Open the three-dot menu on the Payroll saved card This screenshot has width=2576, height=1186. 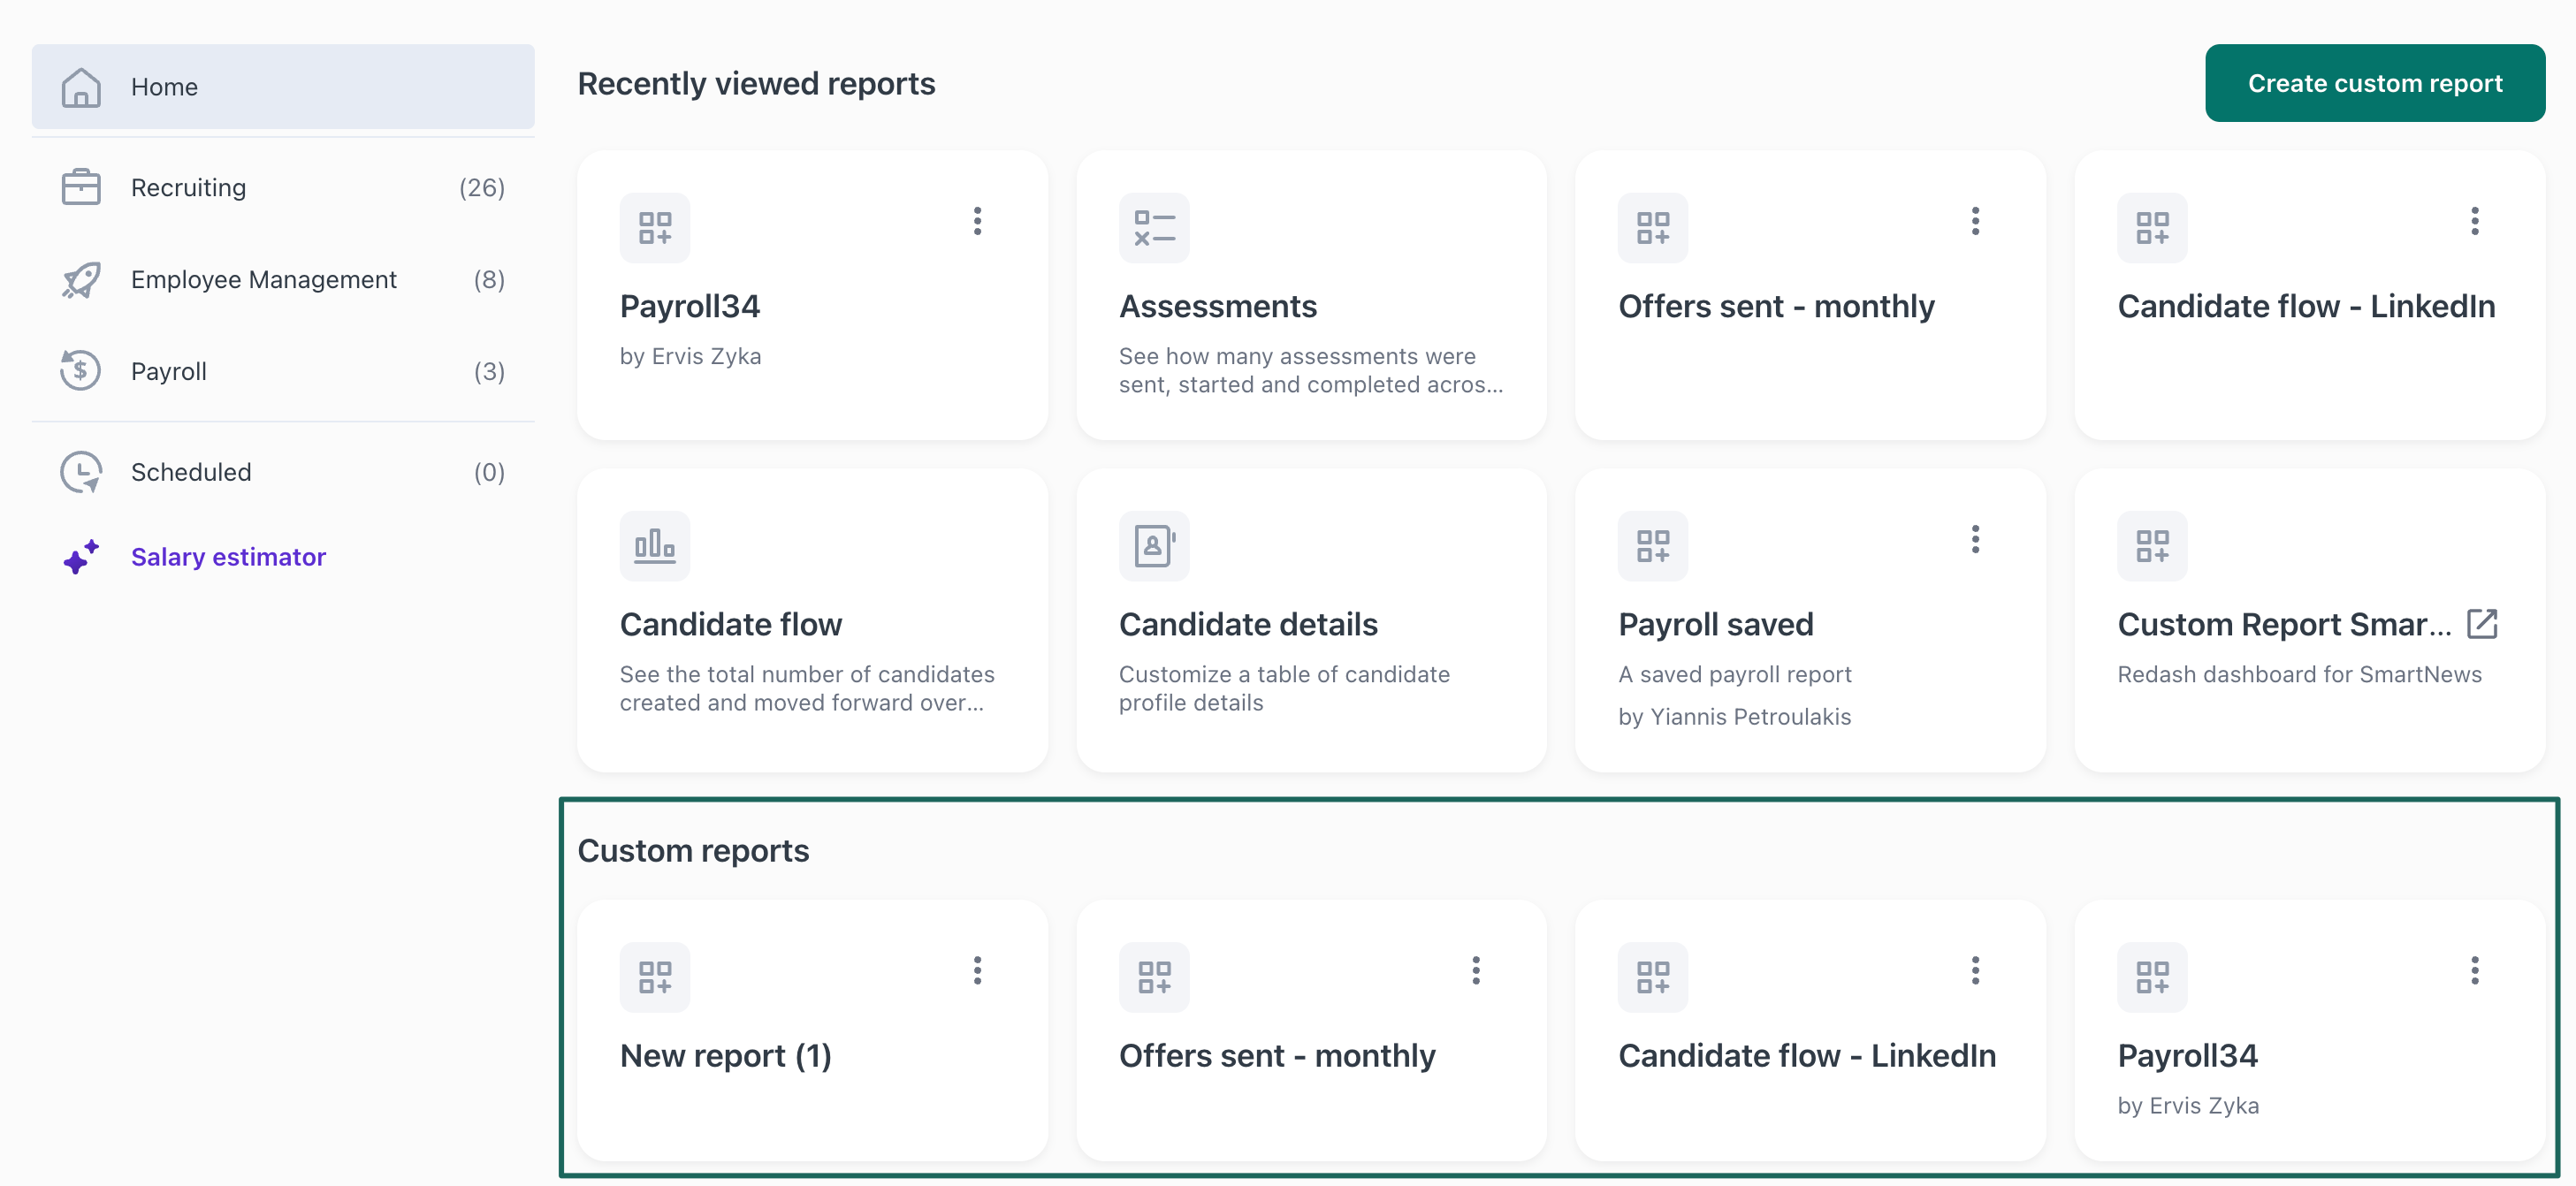[x=1975, y=540]
